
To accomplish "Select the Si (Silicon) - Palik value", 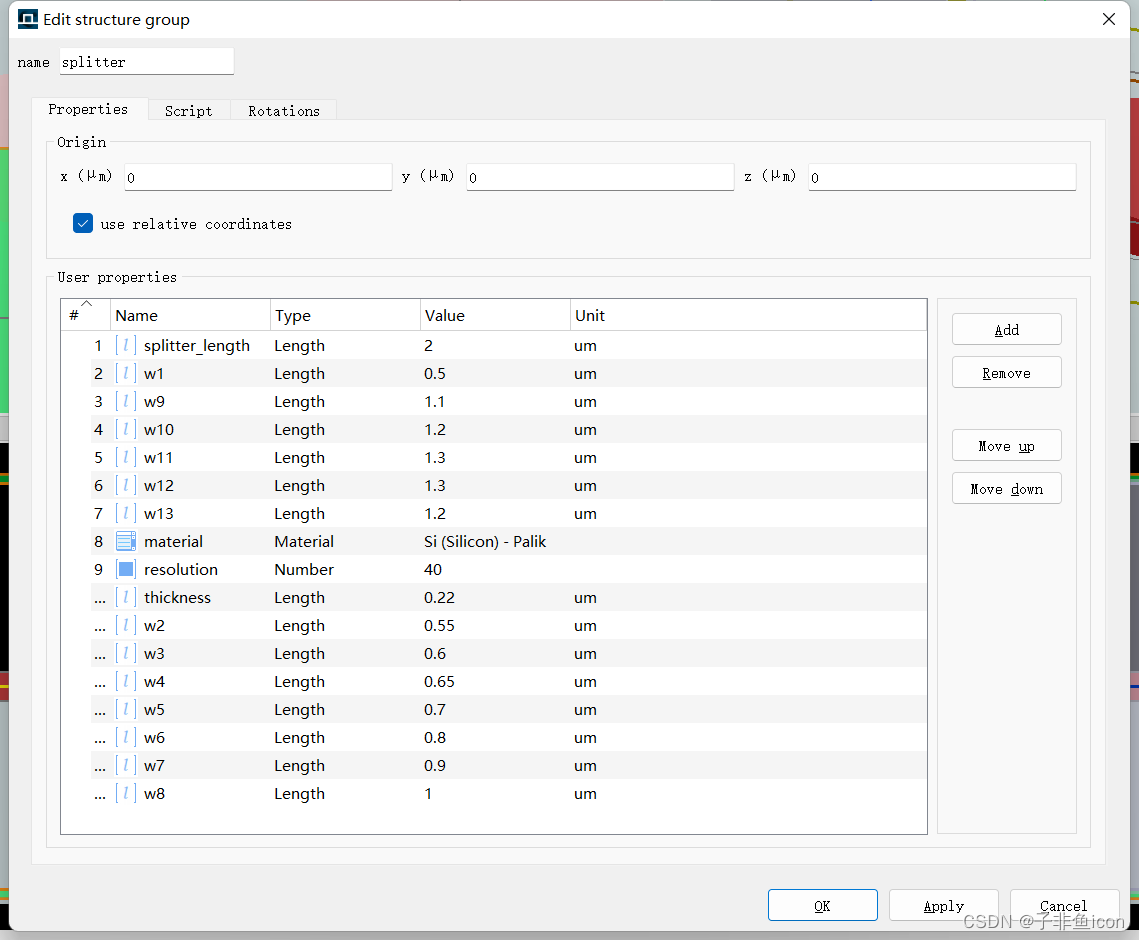I will tap(485, 541).
